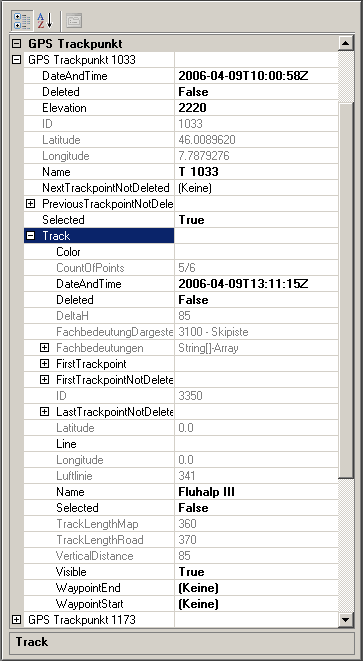
Task: Select the String[]-Array value text
Action: 208,348
